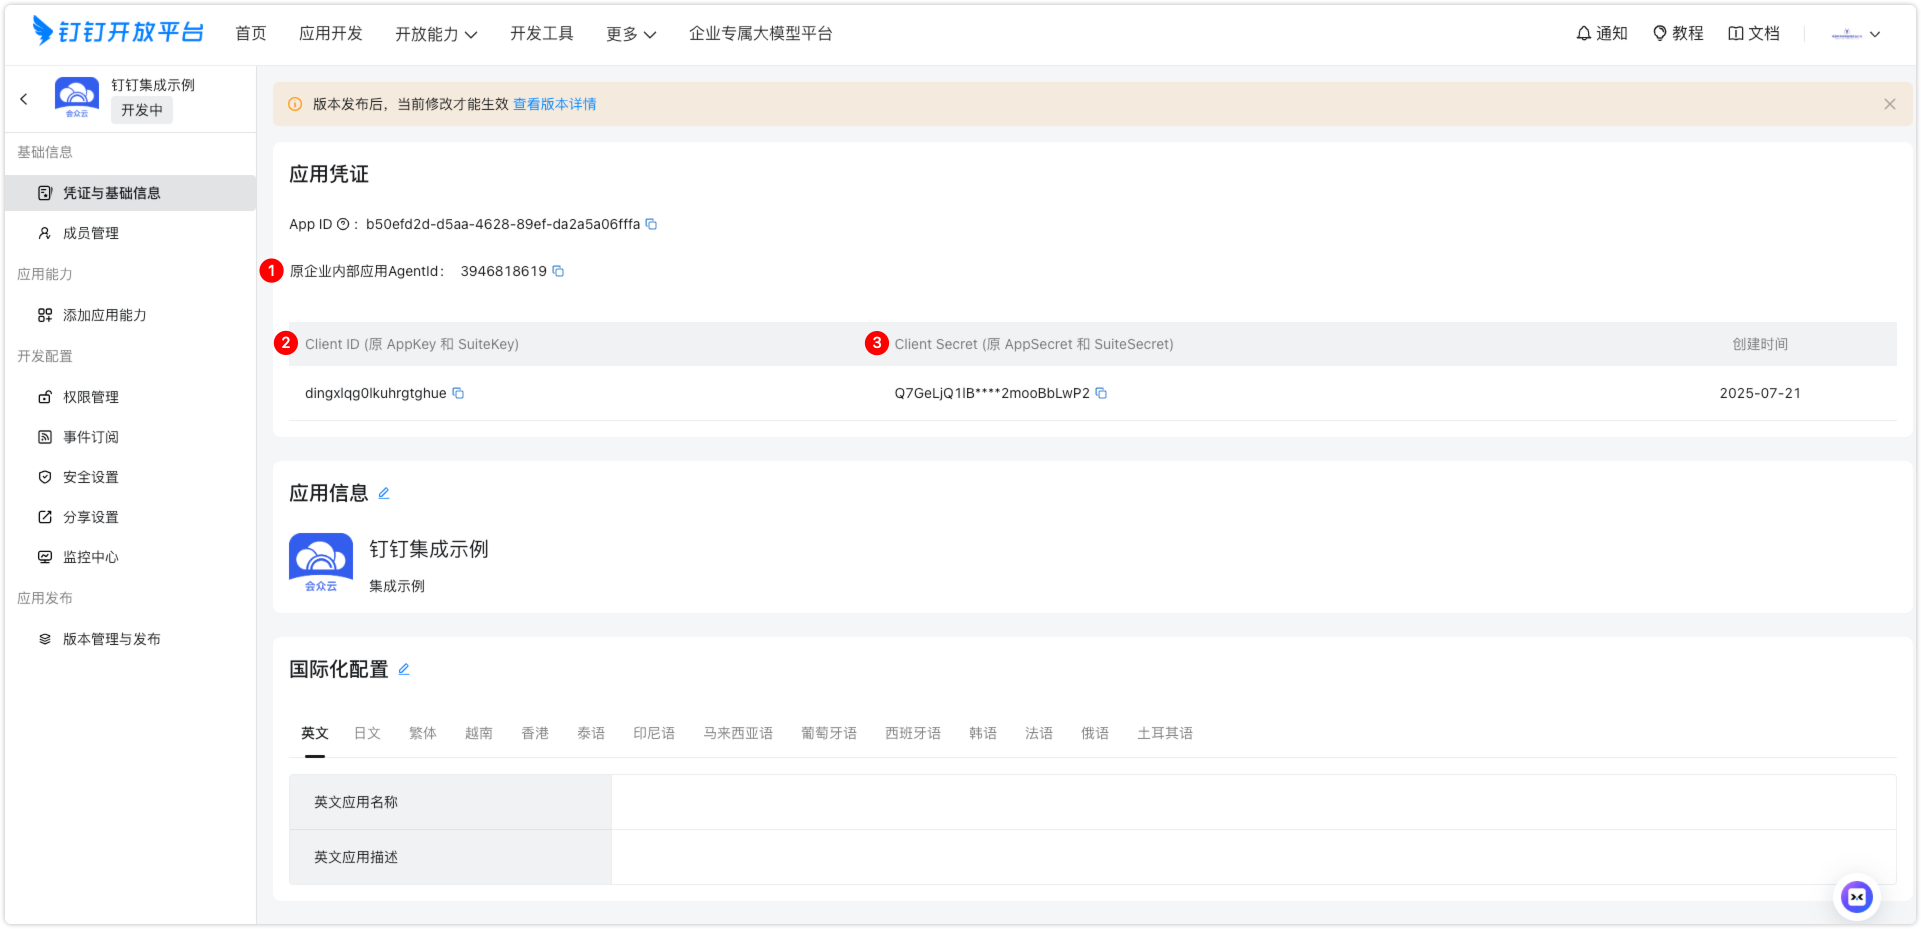The width and height of the screenshot is (1921, 929).
Task: Expand the 更多 dropdown menu
Action: [x=631, y=34]
